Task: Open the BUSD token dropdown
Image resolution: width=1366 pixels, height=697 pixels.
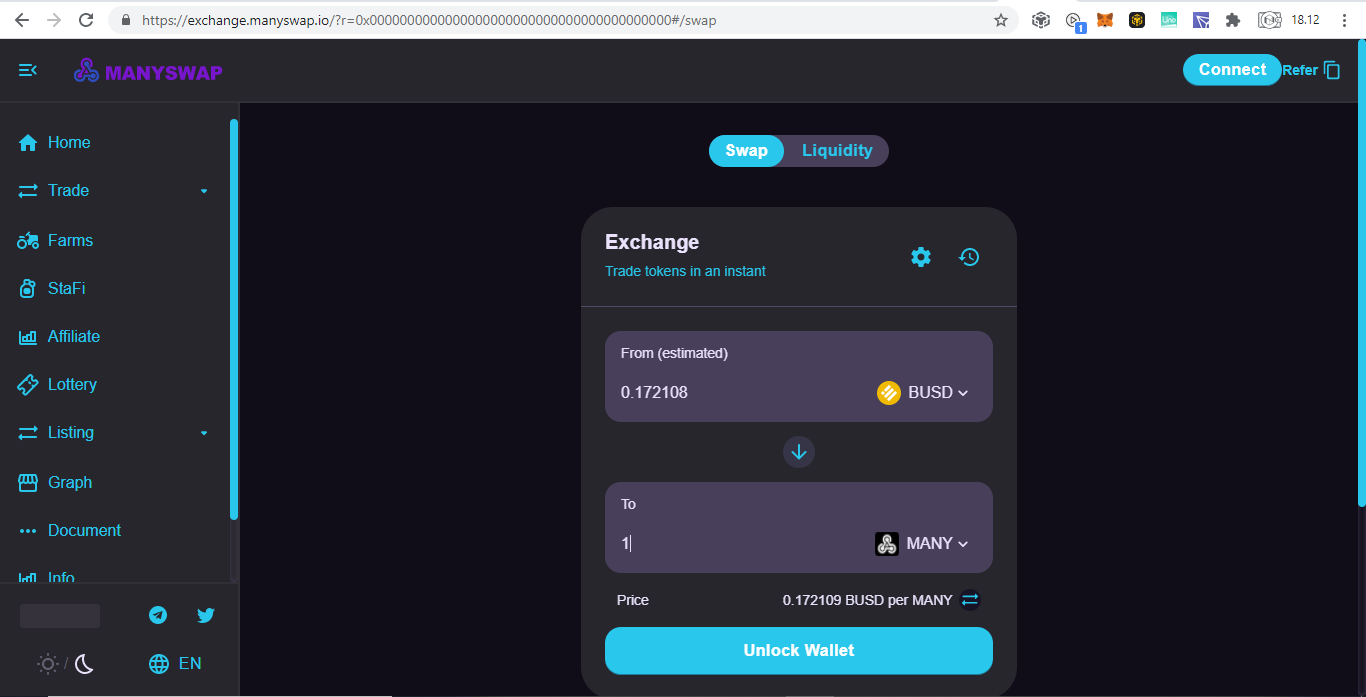Action: [x=923, y=392]
